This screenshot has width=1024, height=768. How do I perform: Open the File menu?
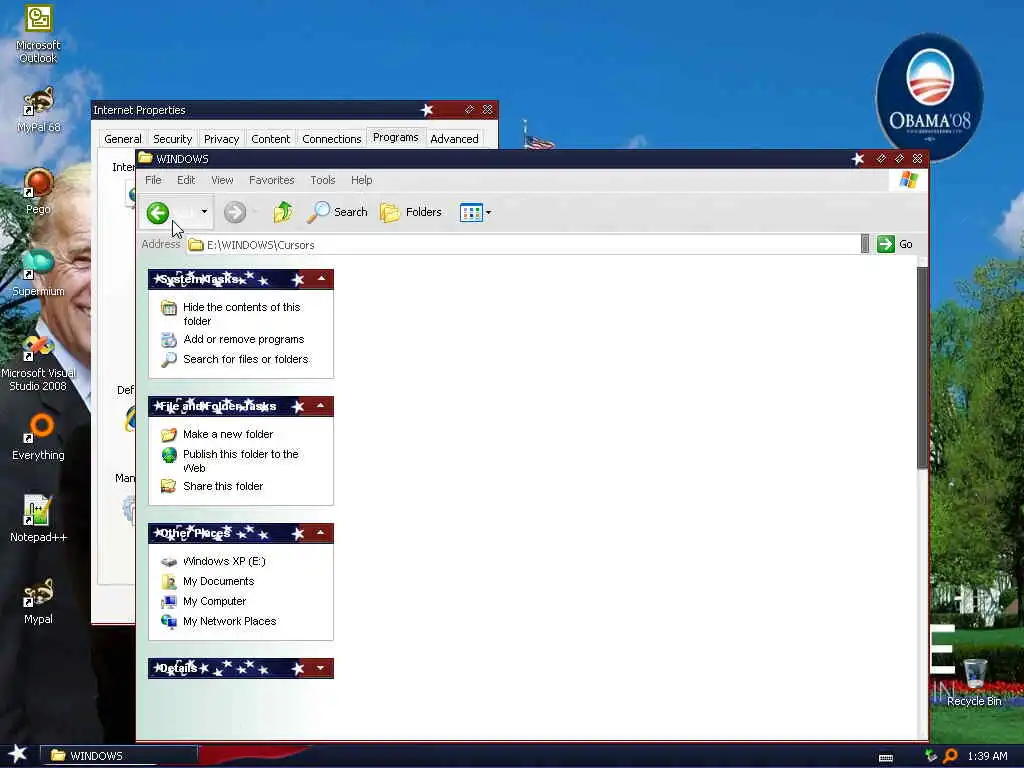tap(153, 180)
